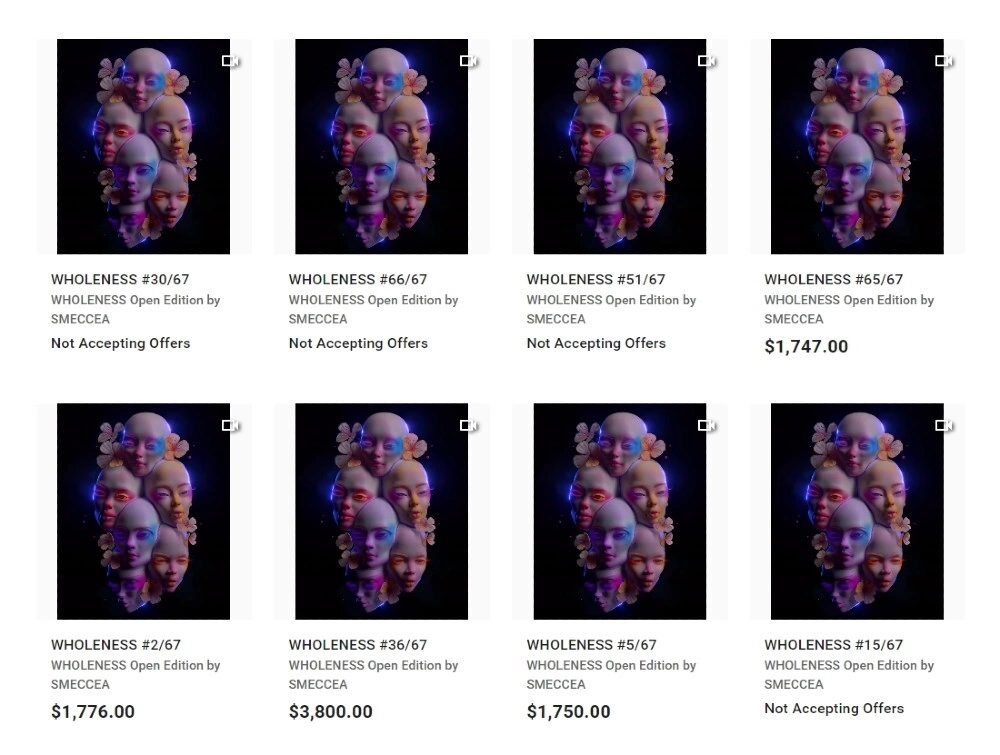The width and height of the screenshot is (1000, 755).
Task: Click video icon on WHOLENESS #2/67 card
Action: point(231,426)
